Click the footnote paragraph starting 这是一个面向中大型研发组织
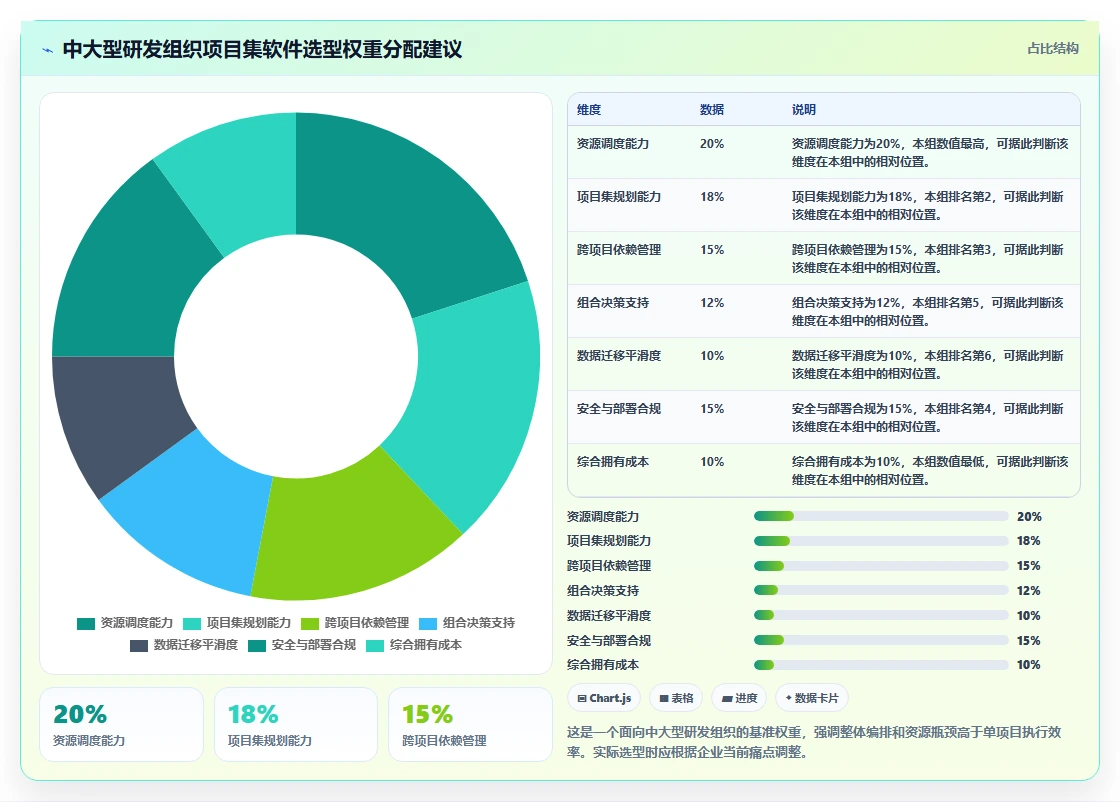Viewport: 1120px width, 802px height. (814, 742)
